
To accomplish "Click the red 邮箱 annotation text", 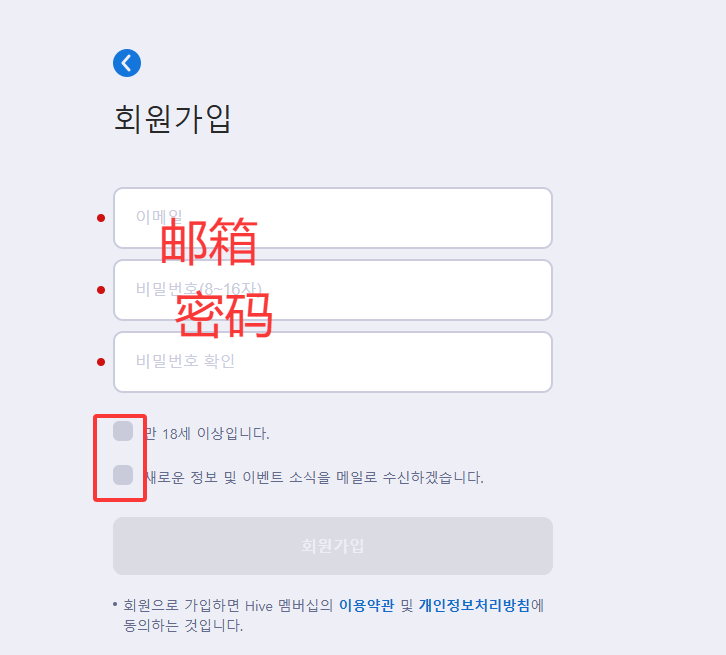I will 208,242.
